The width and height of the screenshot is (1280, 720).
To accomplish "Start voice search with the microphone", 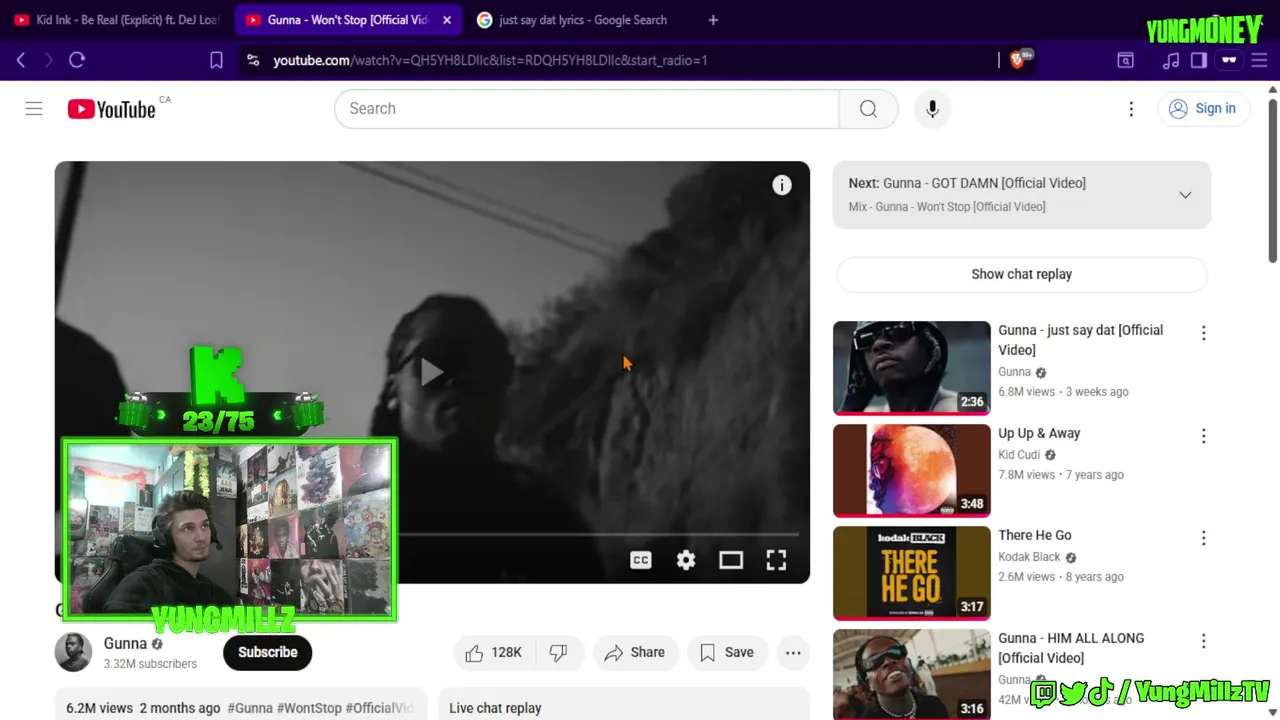I will click(x=932, y=109).
